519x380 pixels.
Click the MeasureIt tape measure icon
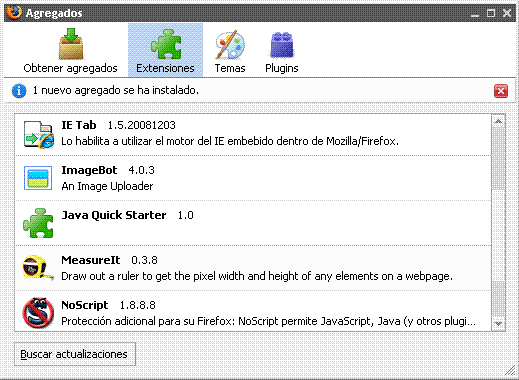tap(38, 268)
